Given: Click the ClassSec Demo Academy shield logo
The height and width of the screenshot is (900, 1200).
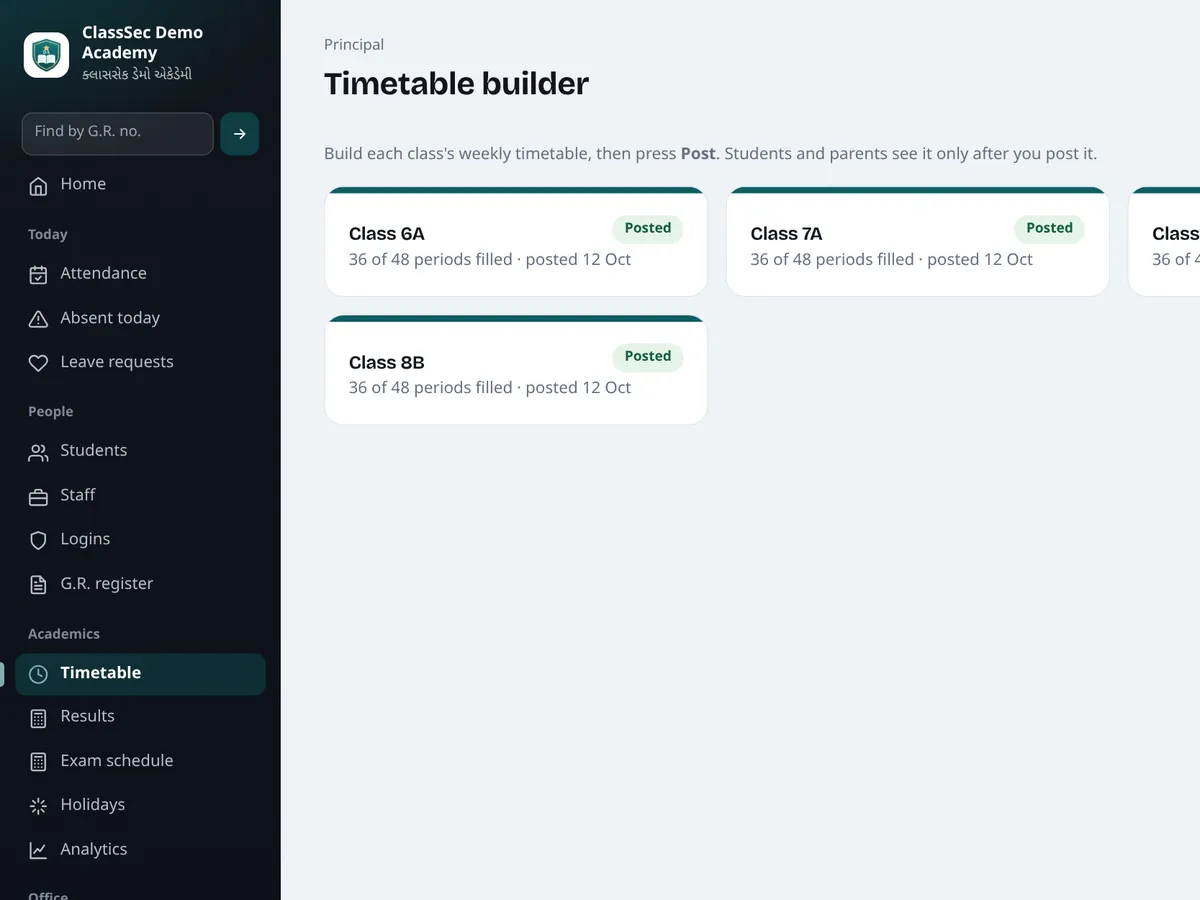Looking at the screenshot, I should [46, 55].
